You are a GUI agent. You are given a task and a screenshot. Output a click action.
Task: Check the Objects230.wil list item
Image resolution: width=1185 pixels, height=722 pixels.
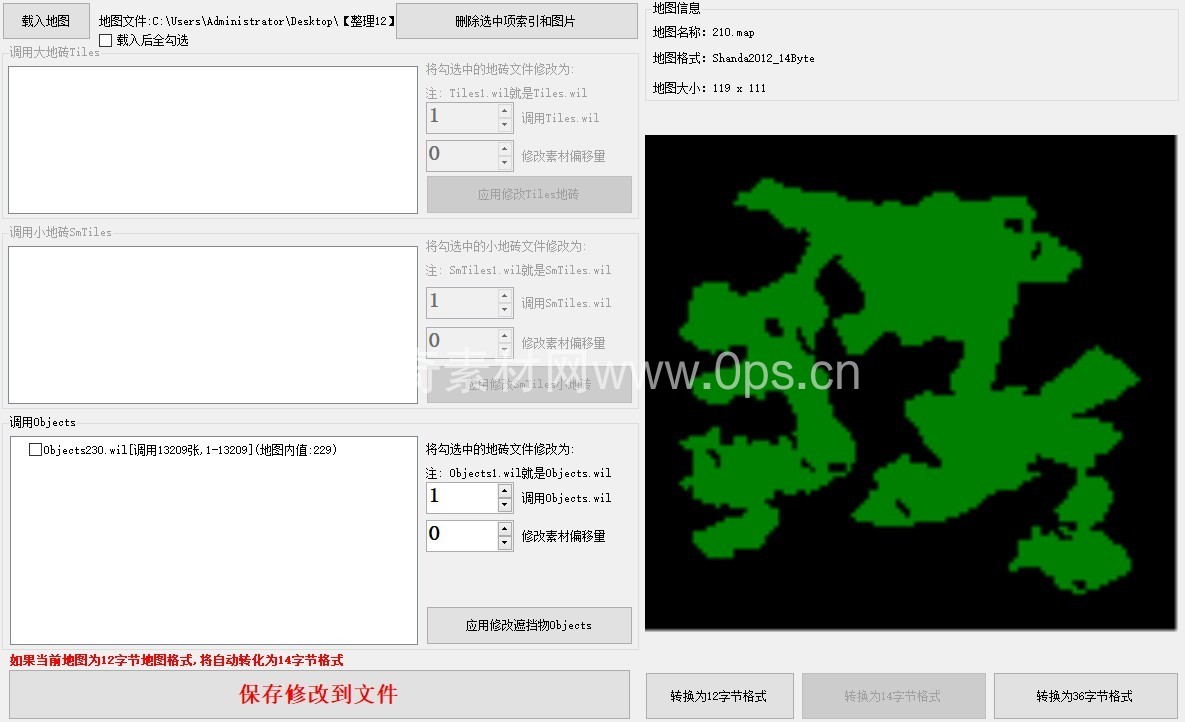click(36, 450)
